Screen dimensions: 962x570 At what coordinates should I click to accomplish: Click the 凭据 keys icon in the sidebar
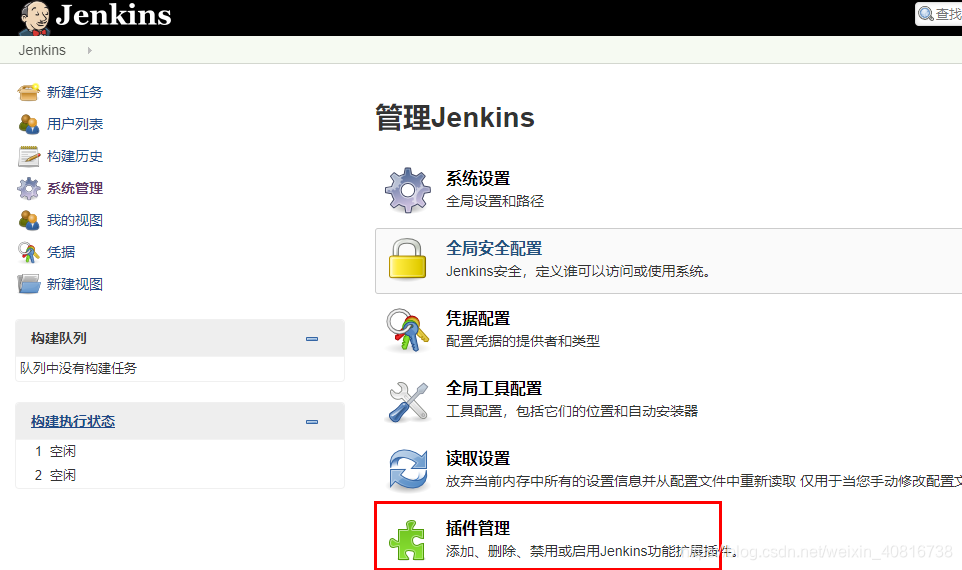tap(28, 252)
